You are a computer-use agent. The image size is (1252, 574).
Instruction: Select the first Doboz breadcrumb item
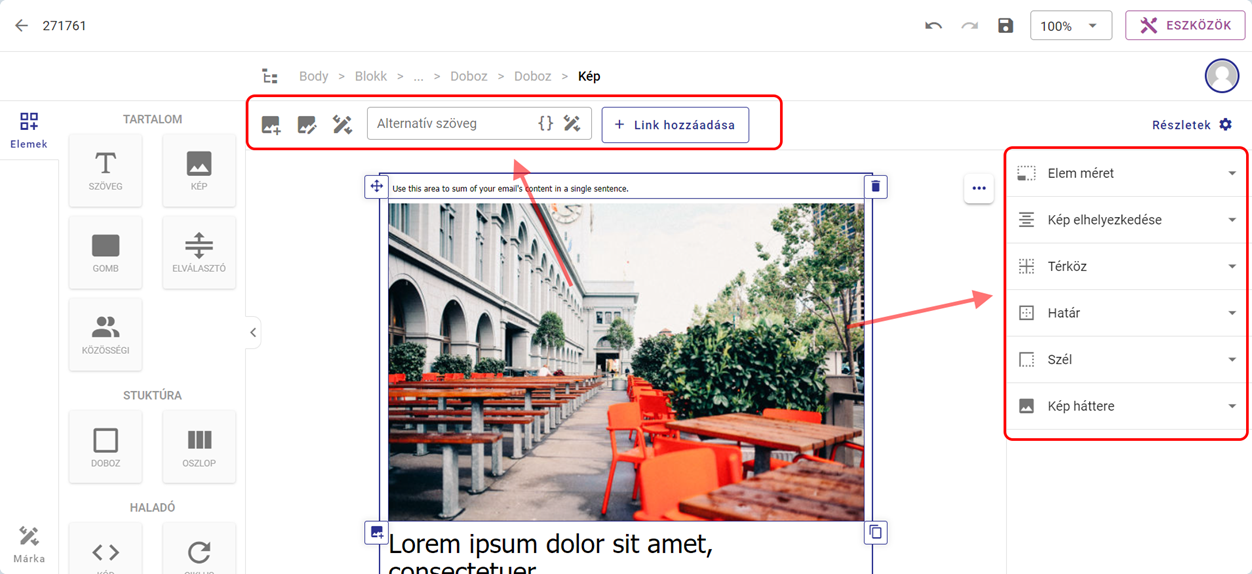[x=469, y=76]
